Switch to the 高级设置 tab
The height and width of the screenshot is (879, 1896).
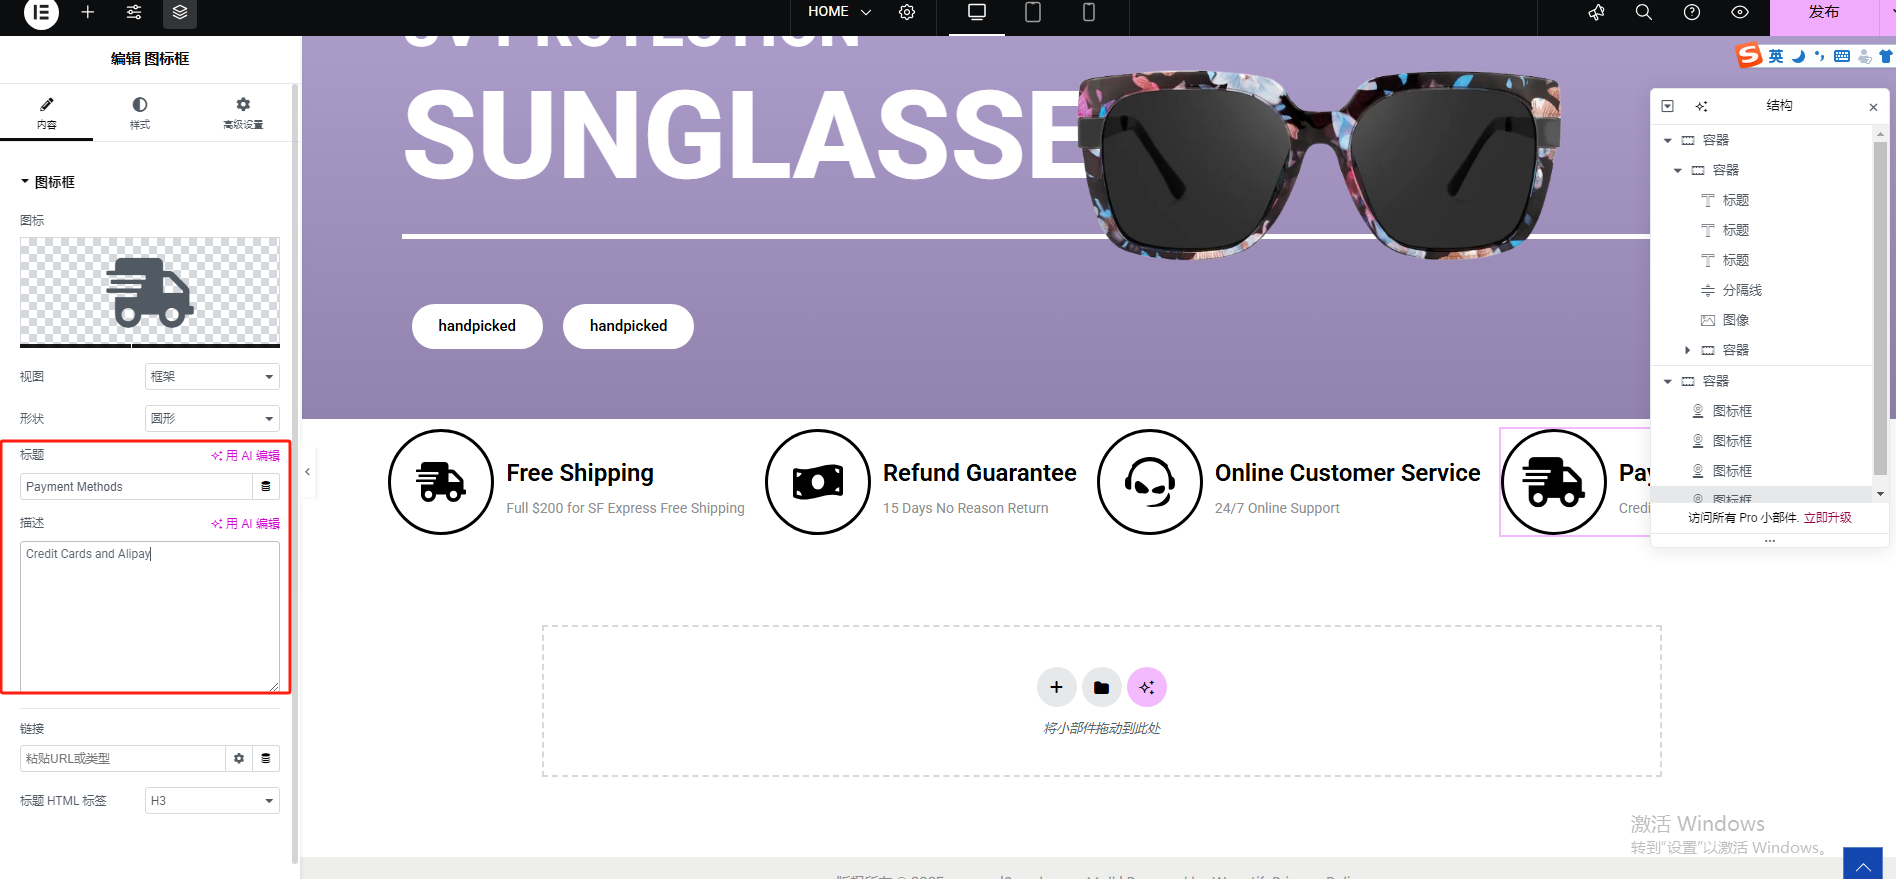243,113
